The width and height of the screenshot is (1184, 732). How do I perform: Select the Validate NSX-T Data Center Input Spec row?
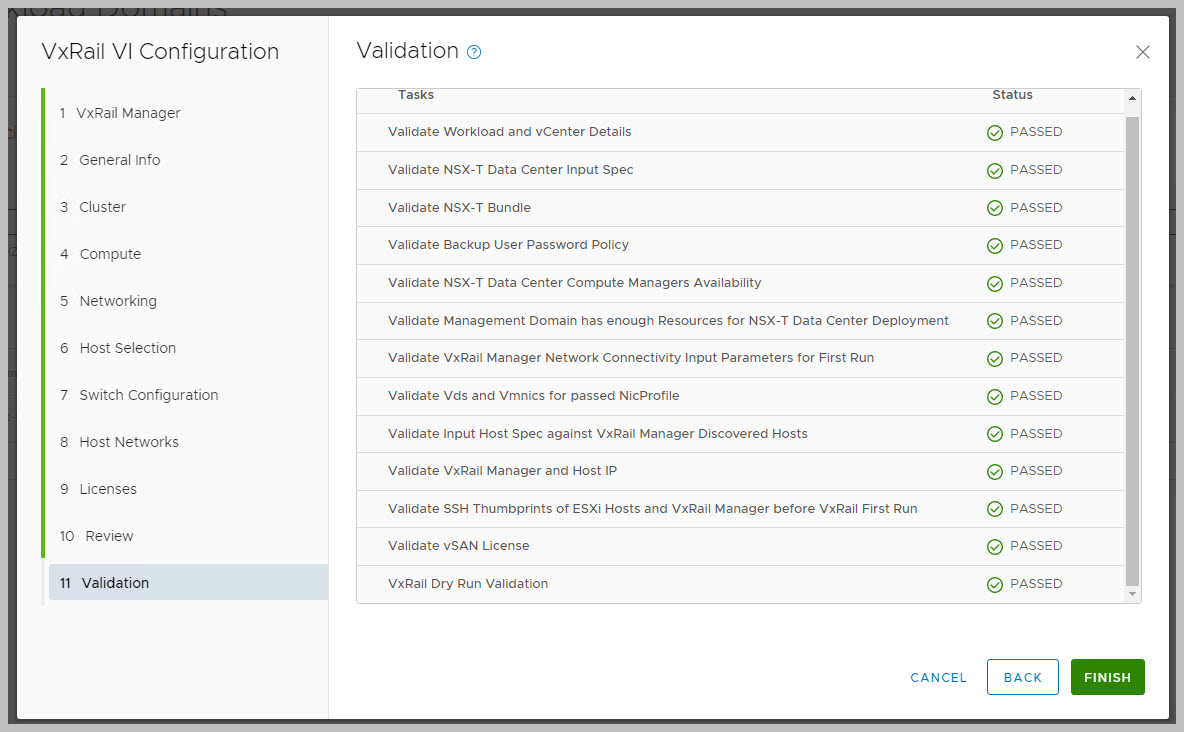510,170
